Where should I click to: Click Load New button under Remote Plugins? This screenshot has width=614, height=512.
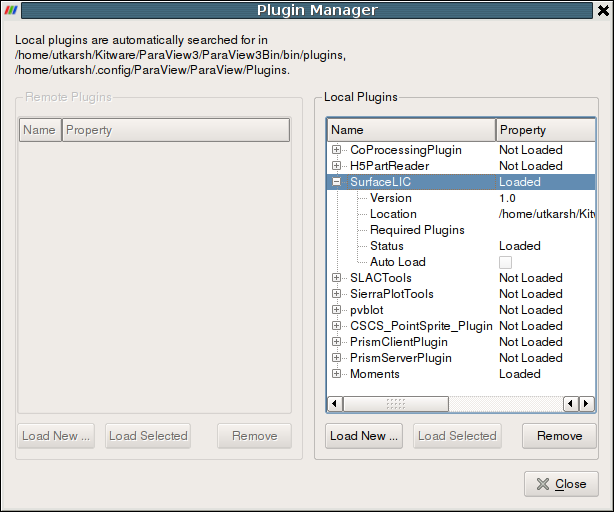click(56, 436)
